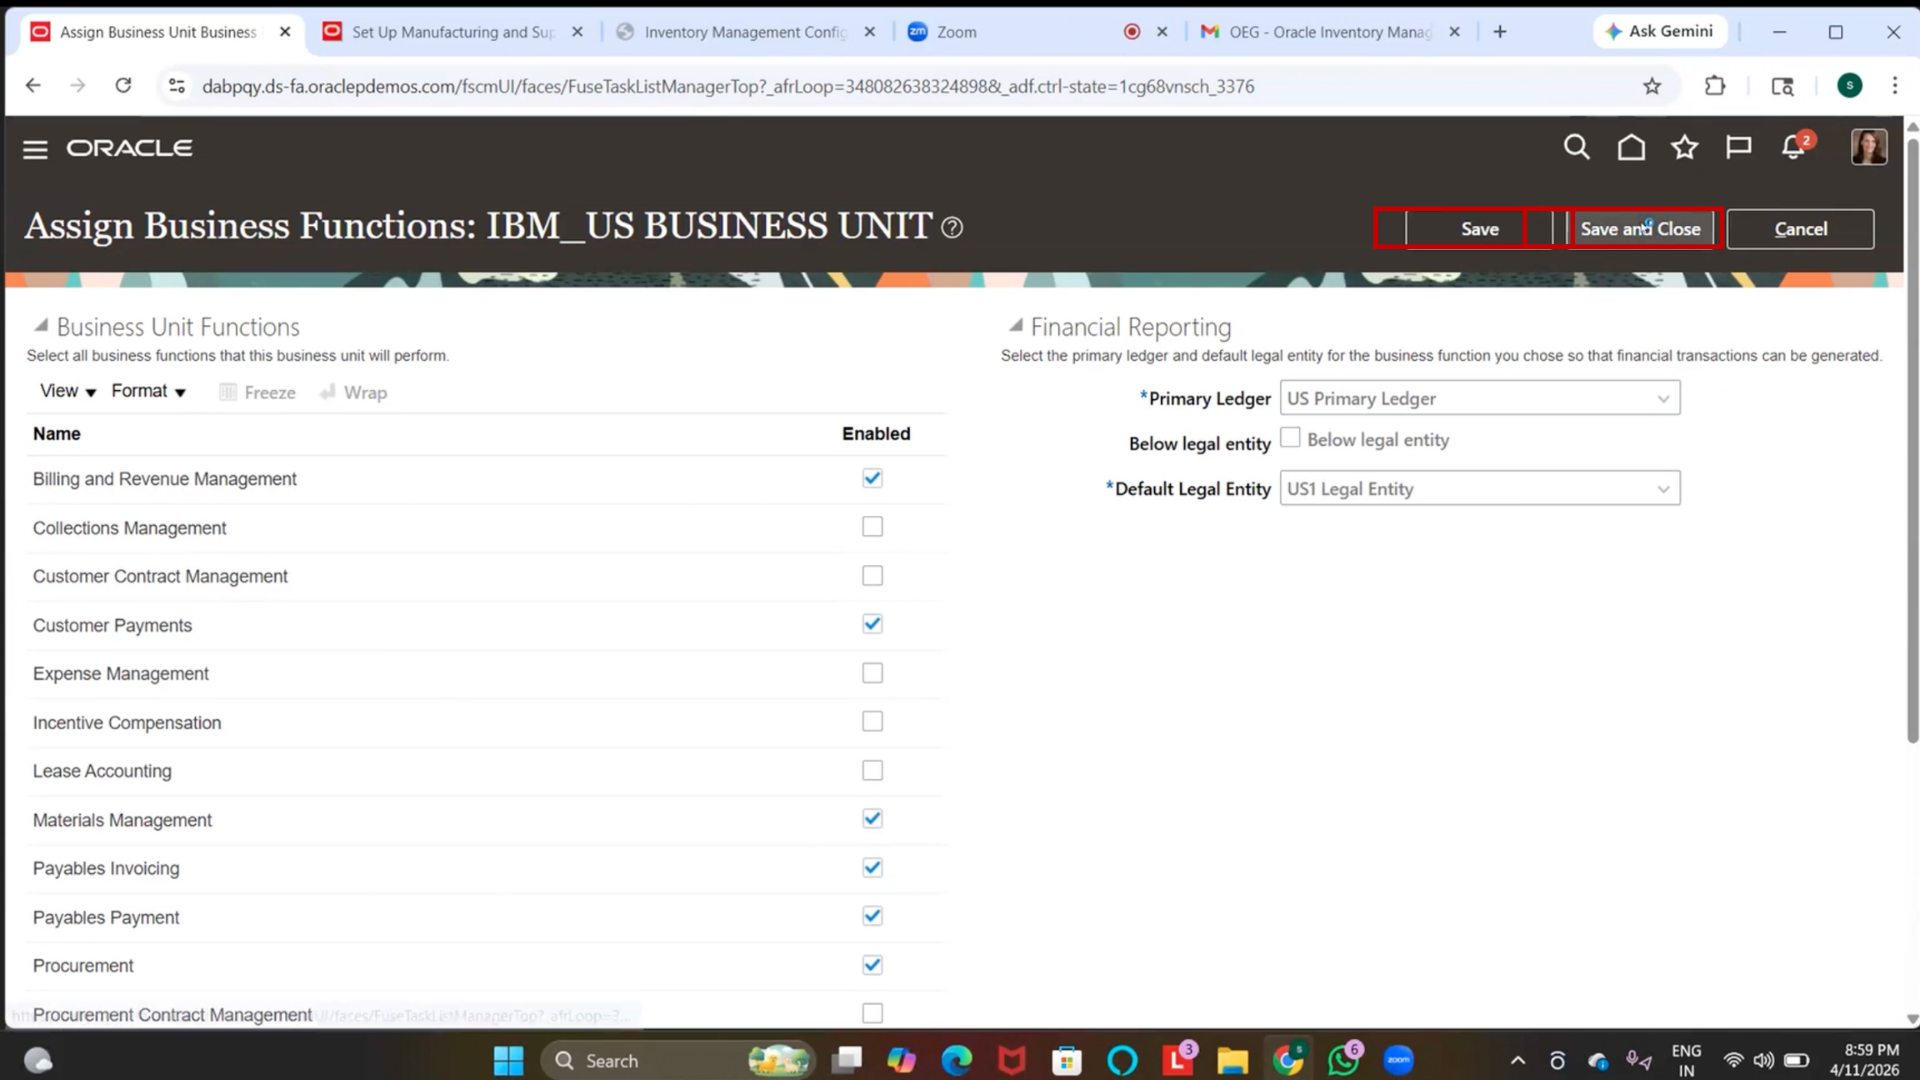This screenshot has width=1920, height=1080.
Task: Select Assign Business Unit Business tab
Action: point(158,32)
